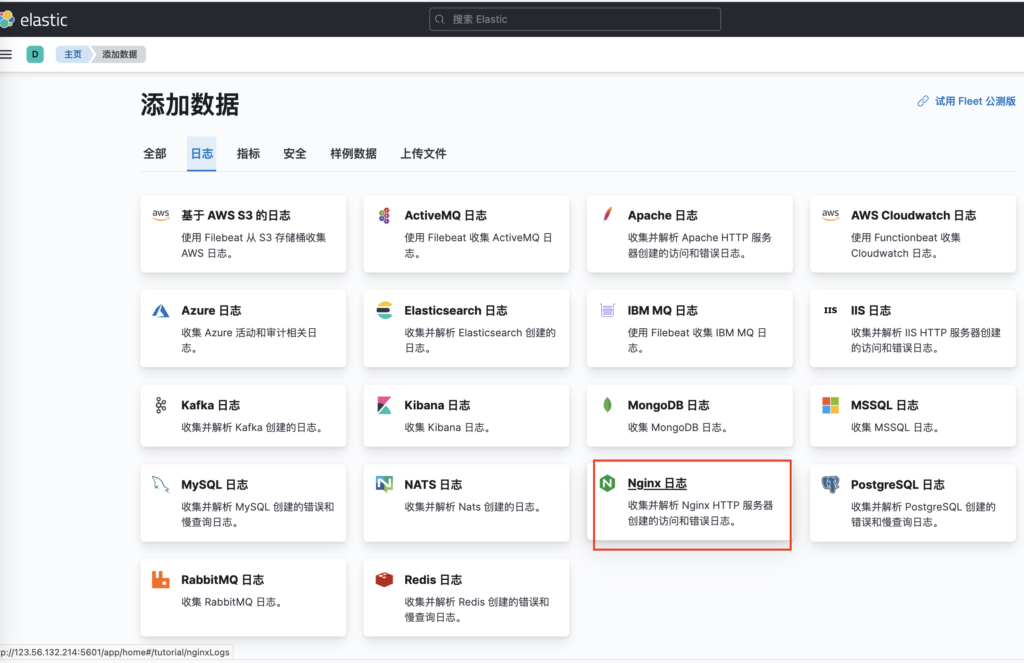The image size is (1024, 663).
Task: Click the 收集 Kibana 日志 description
Action: tap(447, 427)
